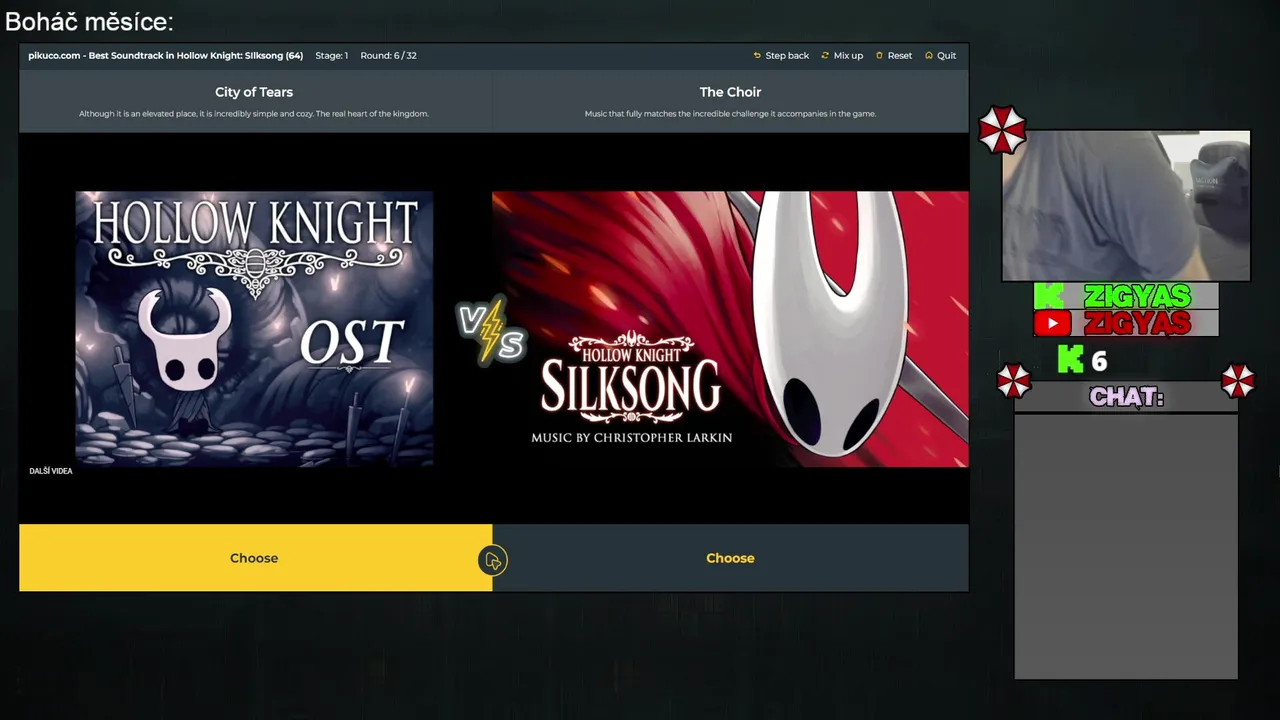Click the Mix up button
Viewport: 1280px width, 720px height.
tap(842, 56)
